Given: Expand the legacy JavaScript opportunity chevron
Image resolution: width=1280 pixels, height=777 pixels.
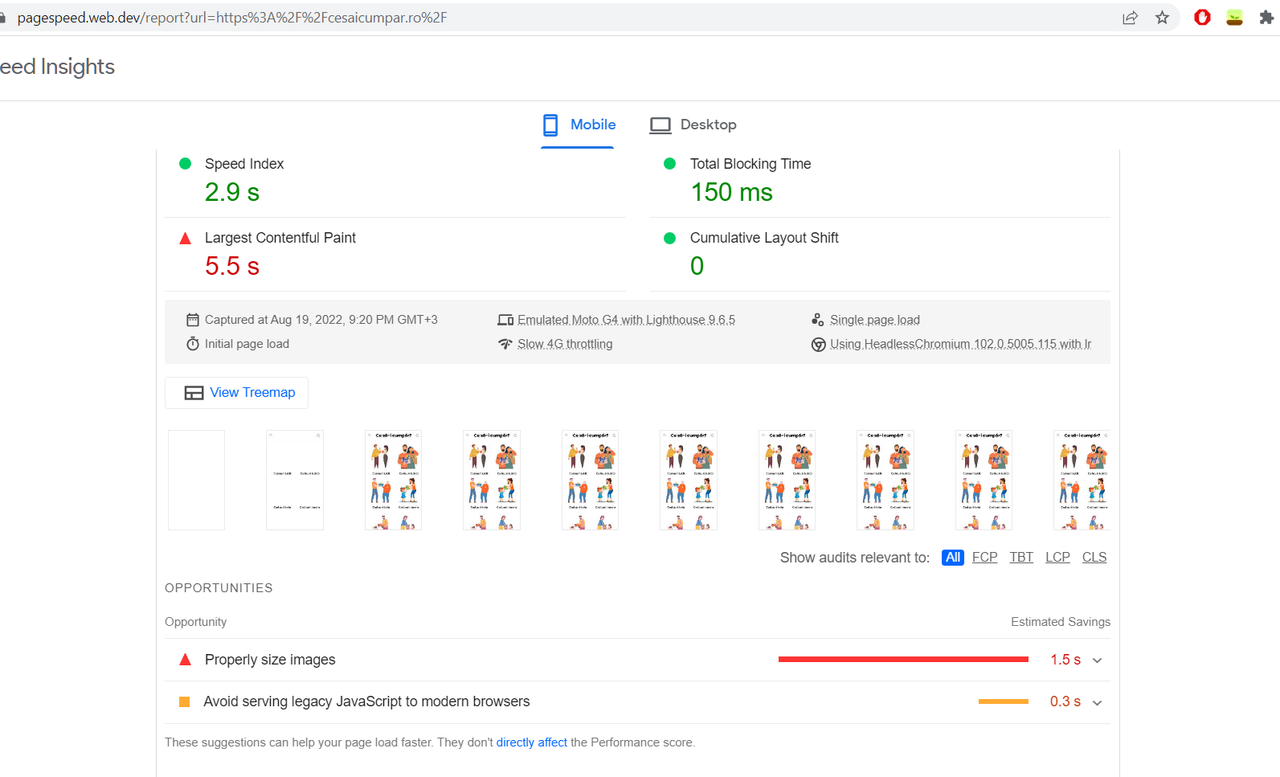Looking at the screenshot, I should click(x=1097, y=702).
